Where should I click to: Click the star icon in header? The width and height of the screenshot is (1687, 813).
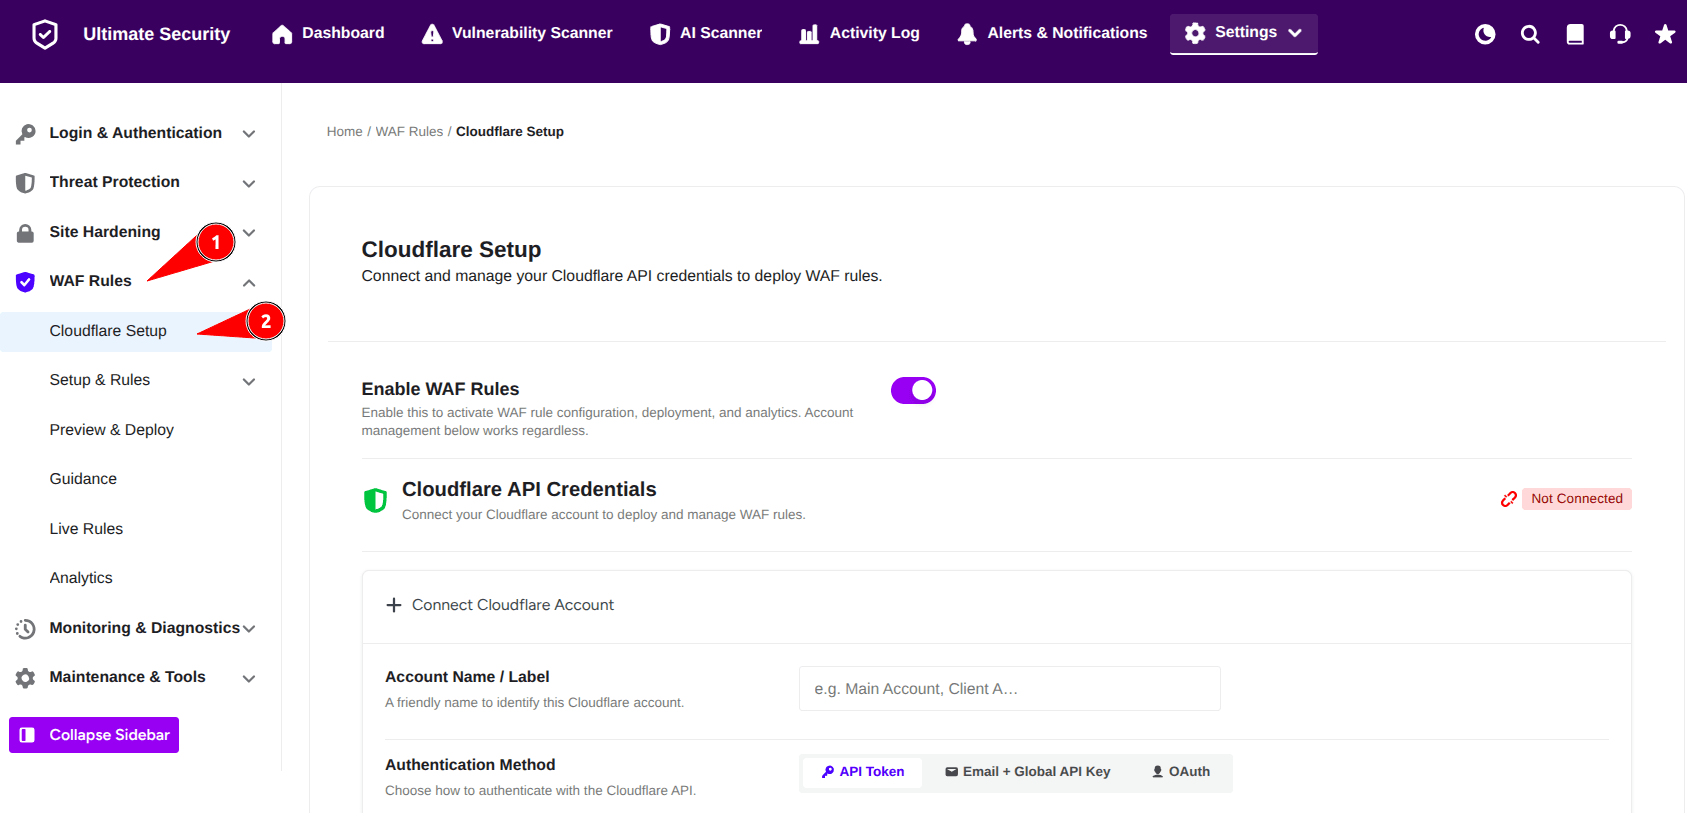coord(1665,34)
